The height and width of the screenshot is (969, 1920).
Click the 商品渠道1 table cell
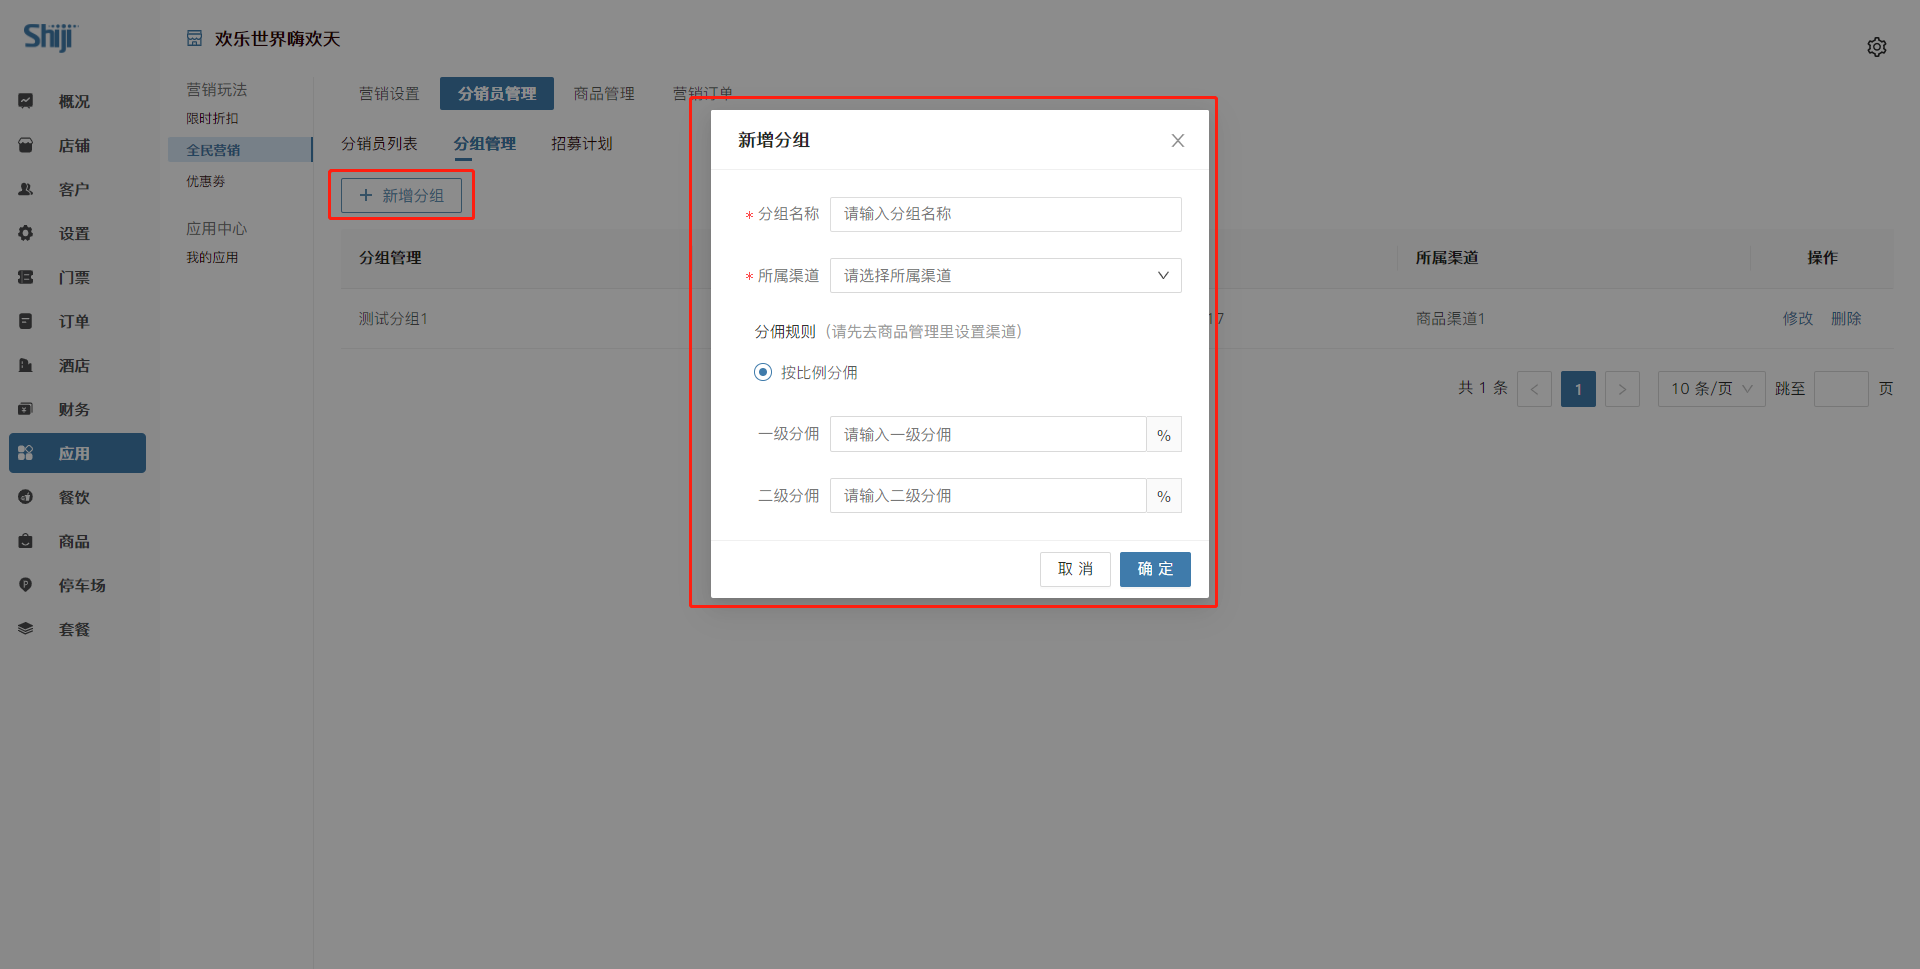(1450, 319)
